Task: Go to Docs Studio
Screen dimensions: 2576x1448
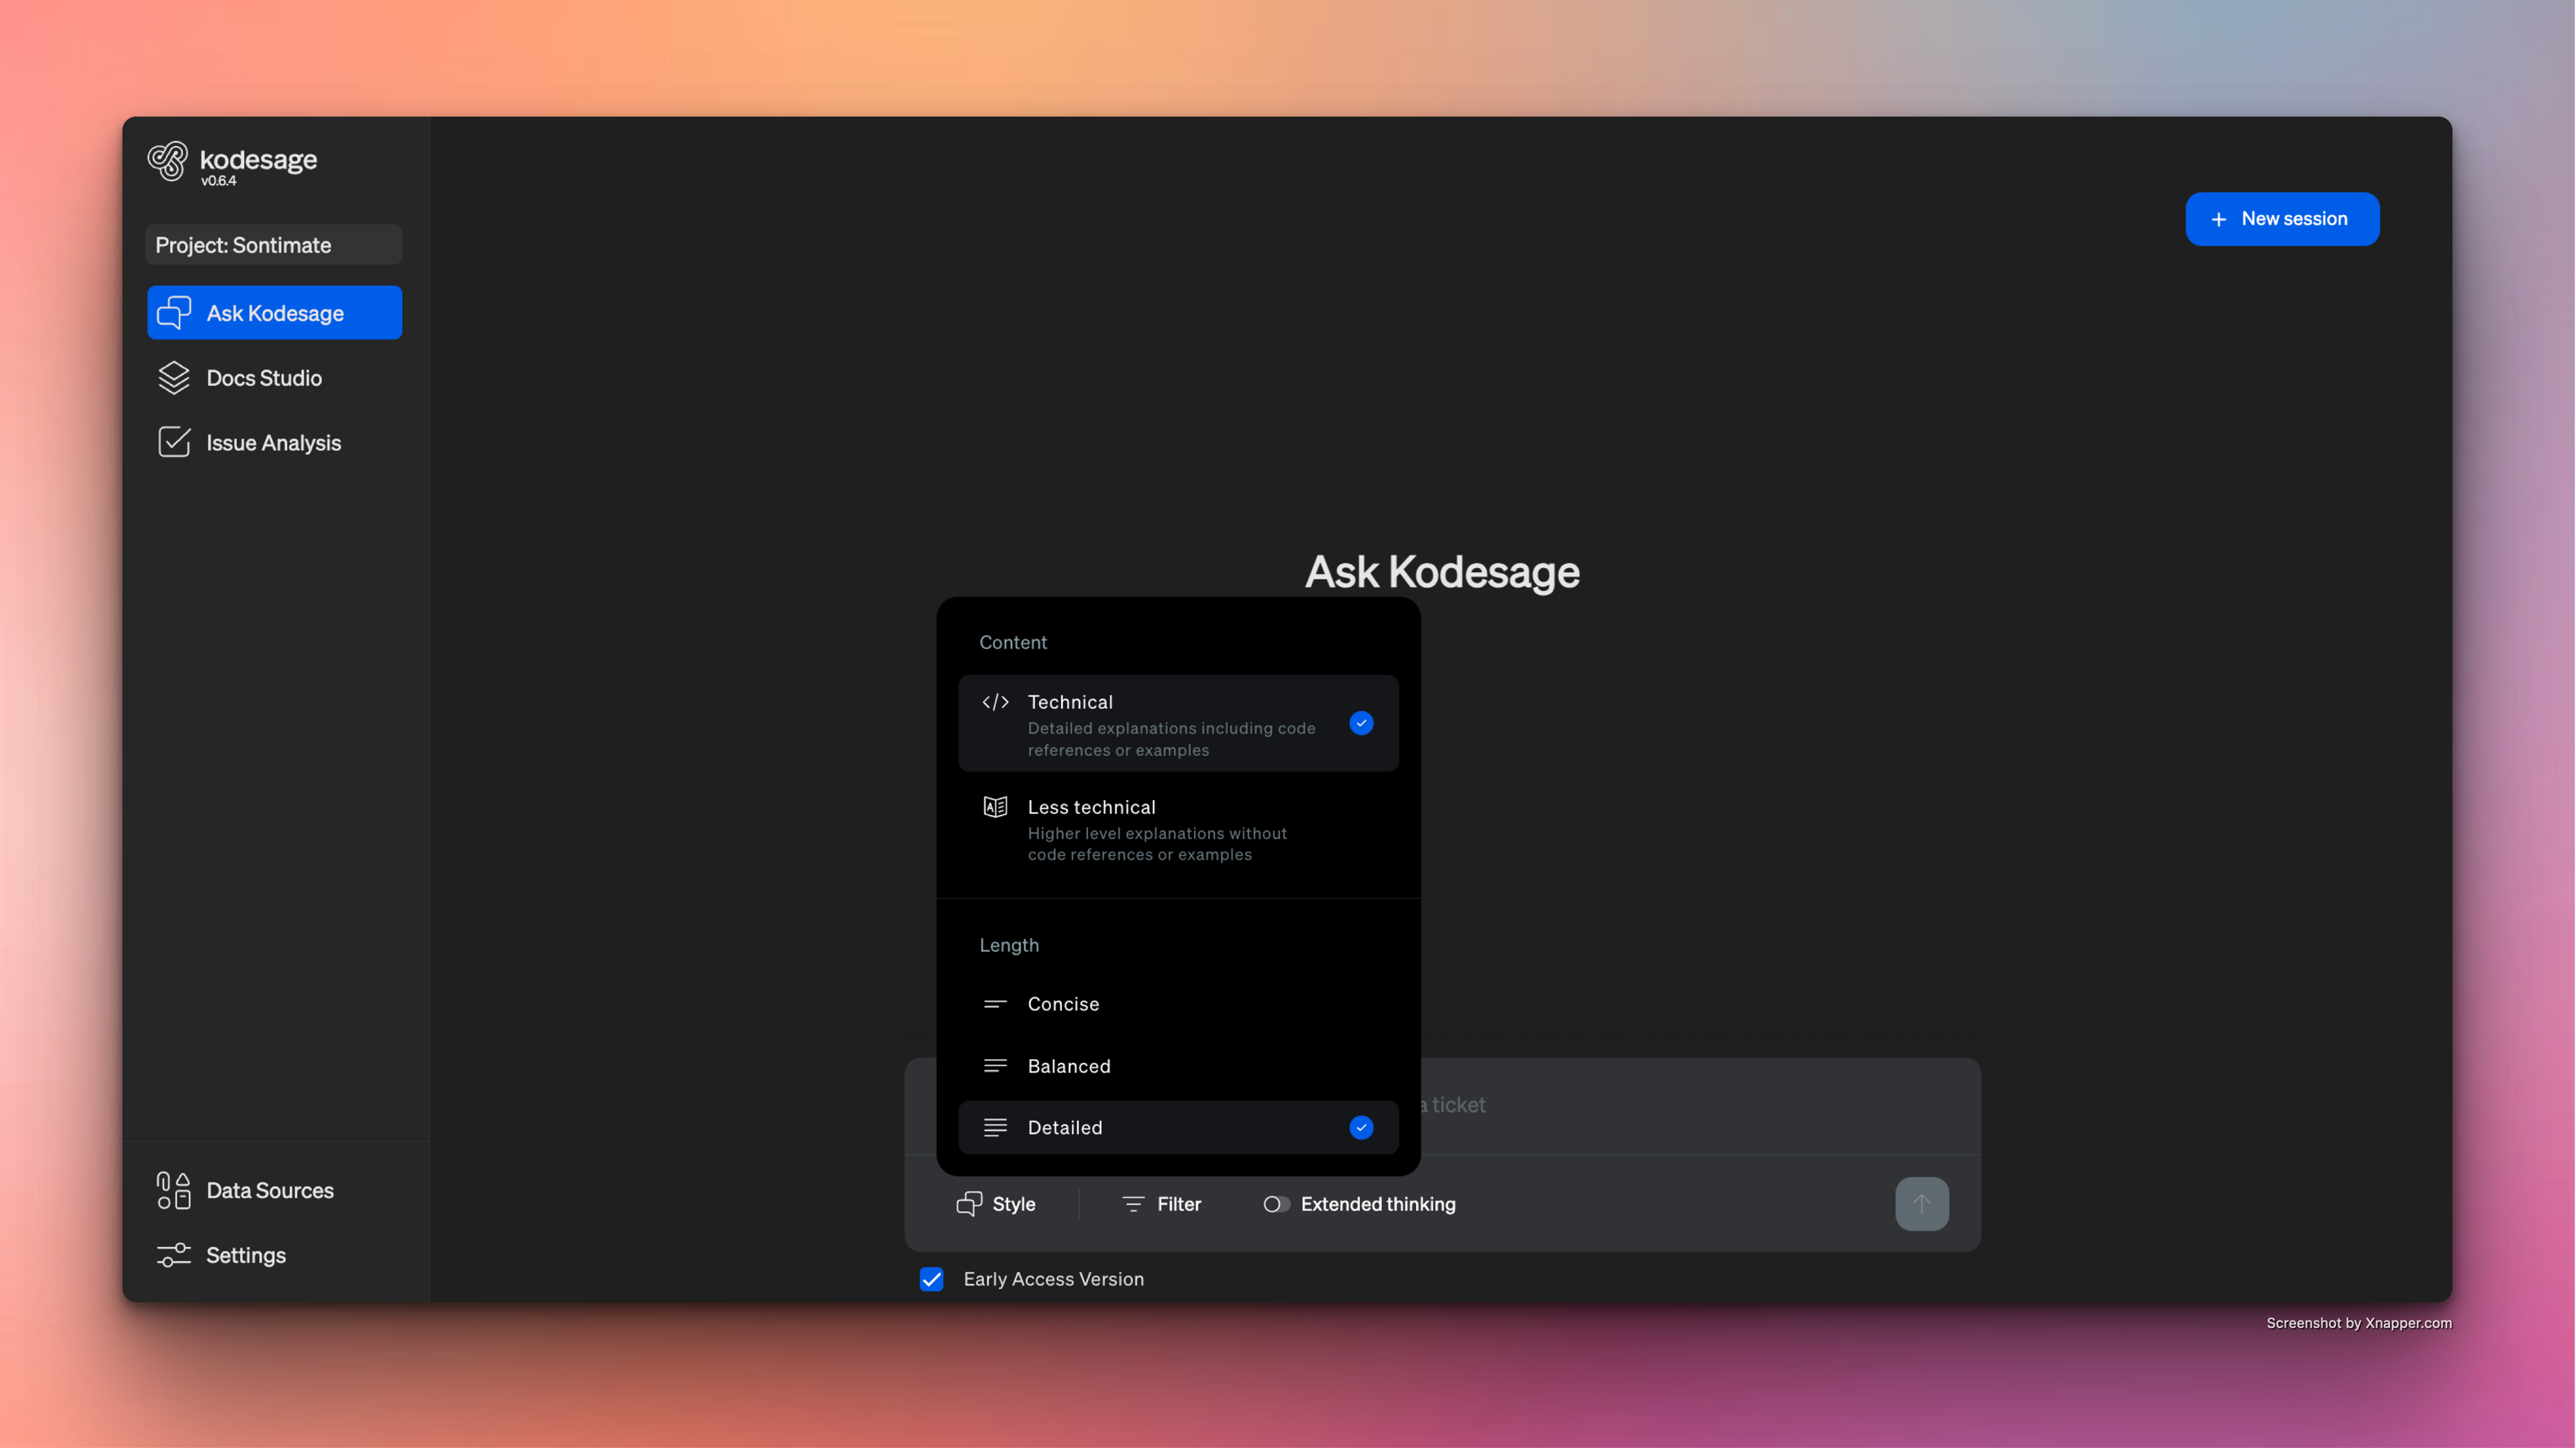Action: click(264, 378)
